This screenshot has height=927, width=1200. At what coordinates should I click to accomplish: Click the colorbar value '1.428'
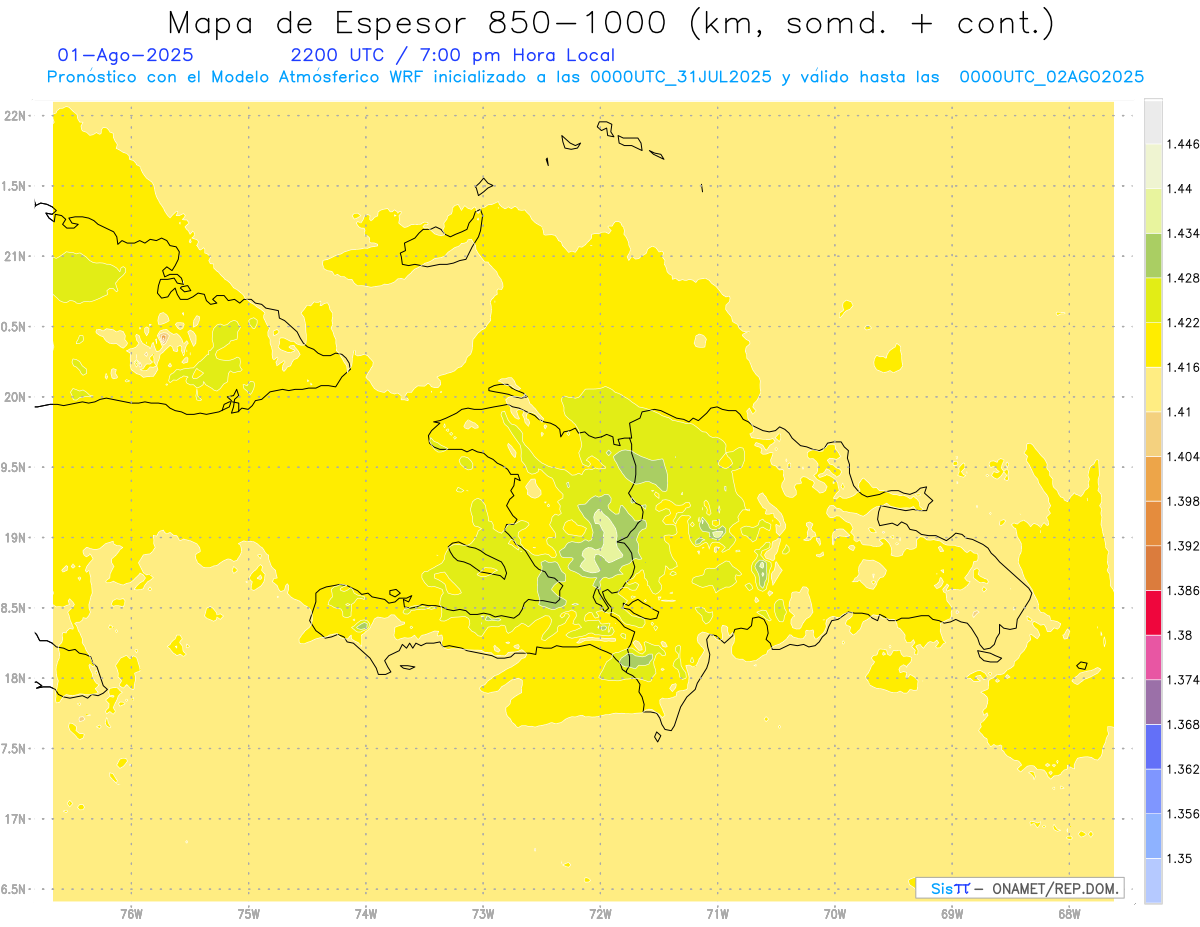(x=1184, y=278)
